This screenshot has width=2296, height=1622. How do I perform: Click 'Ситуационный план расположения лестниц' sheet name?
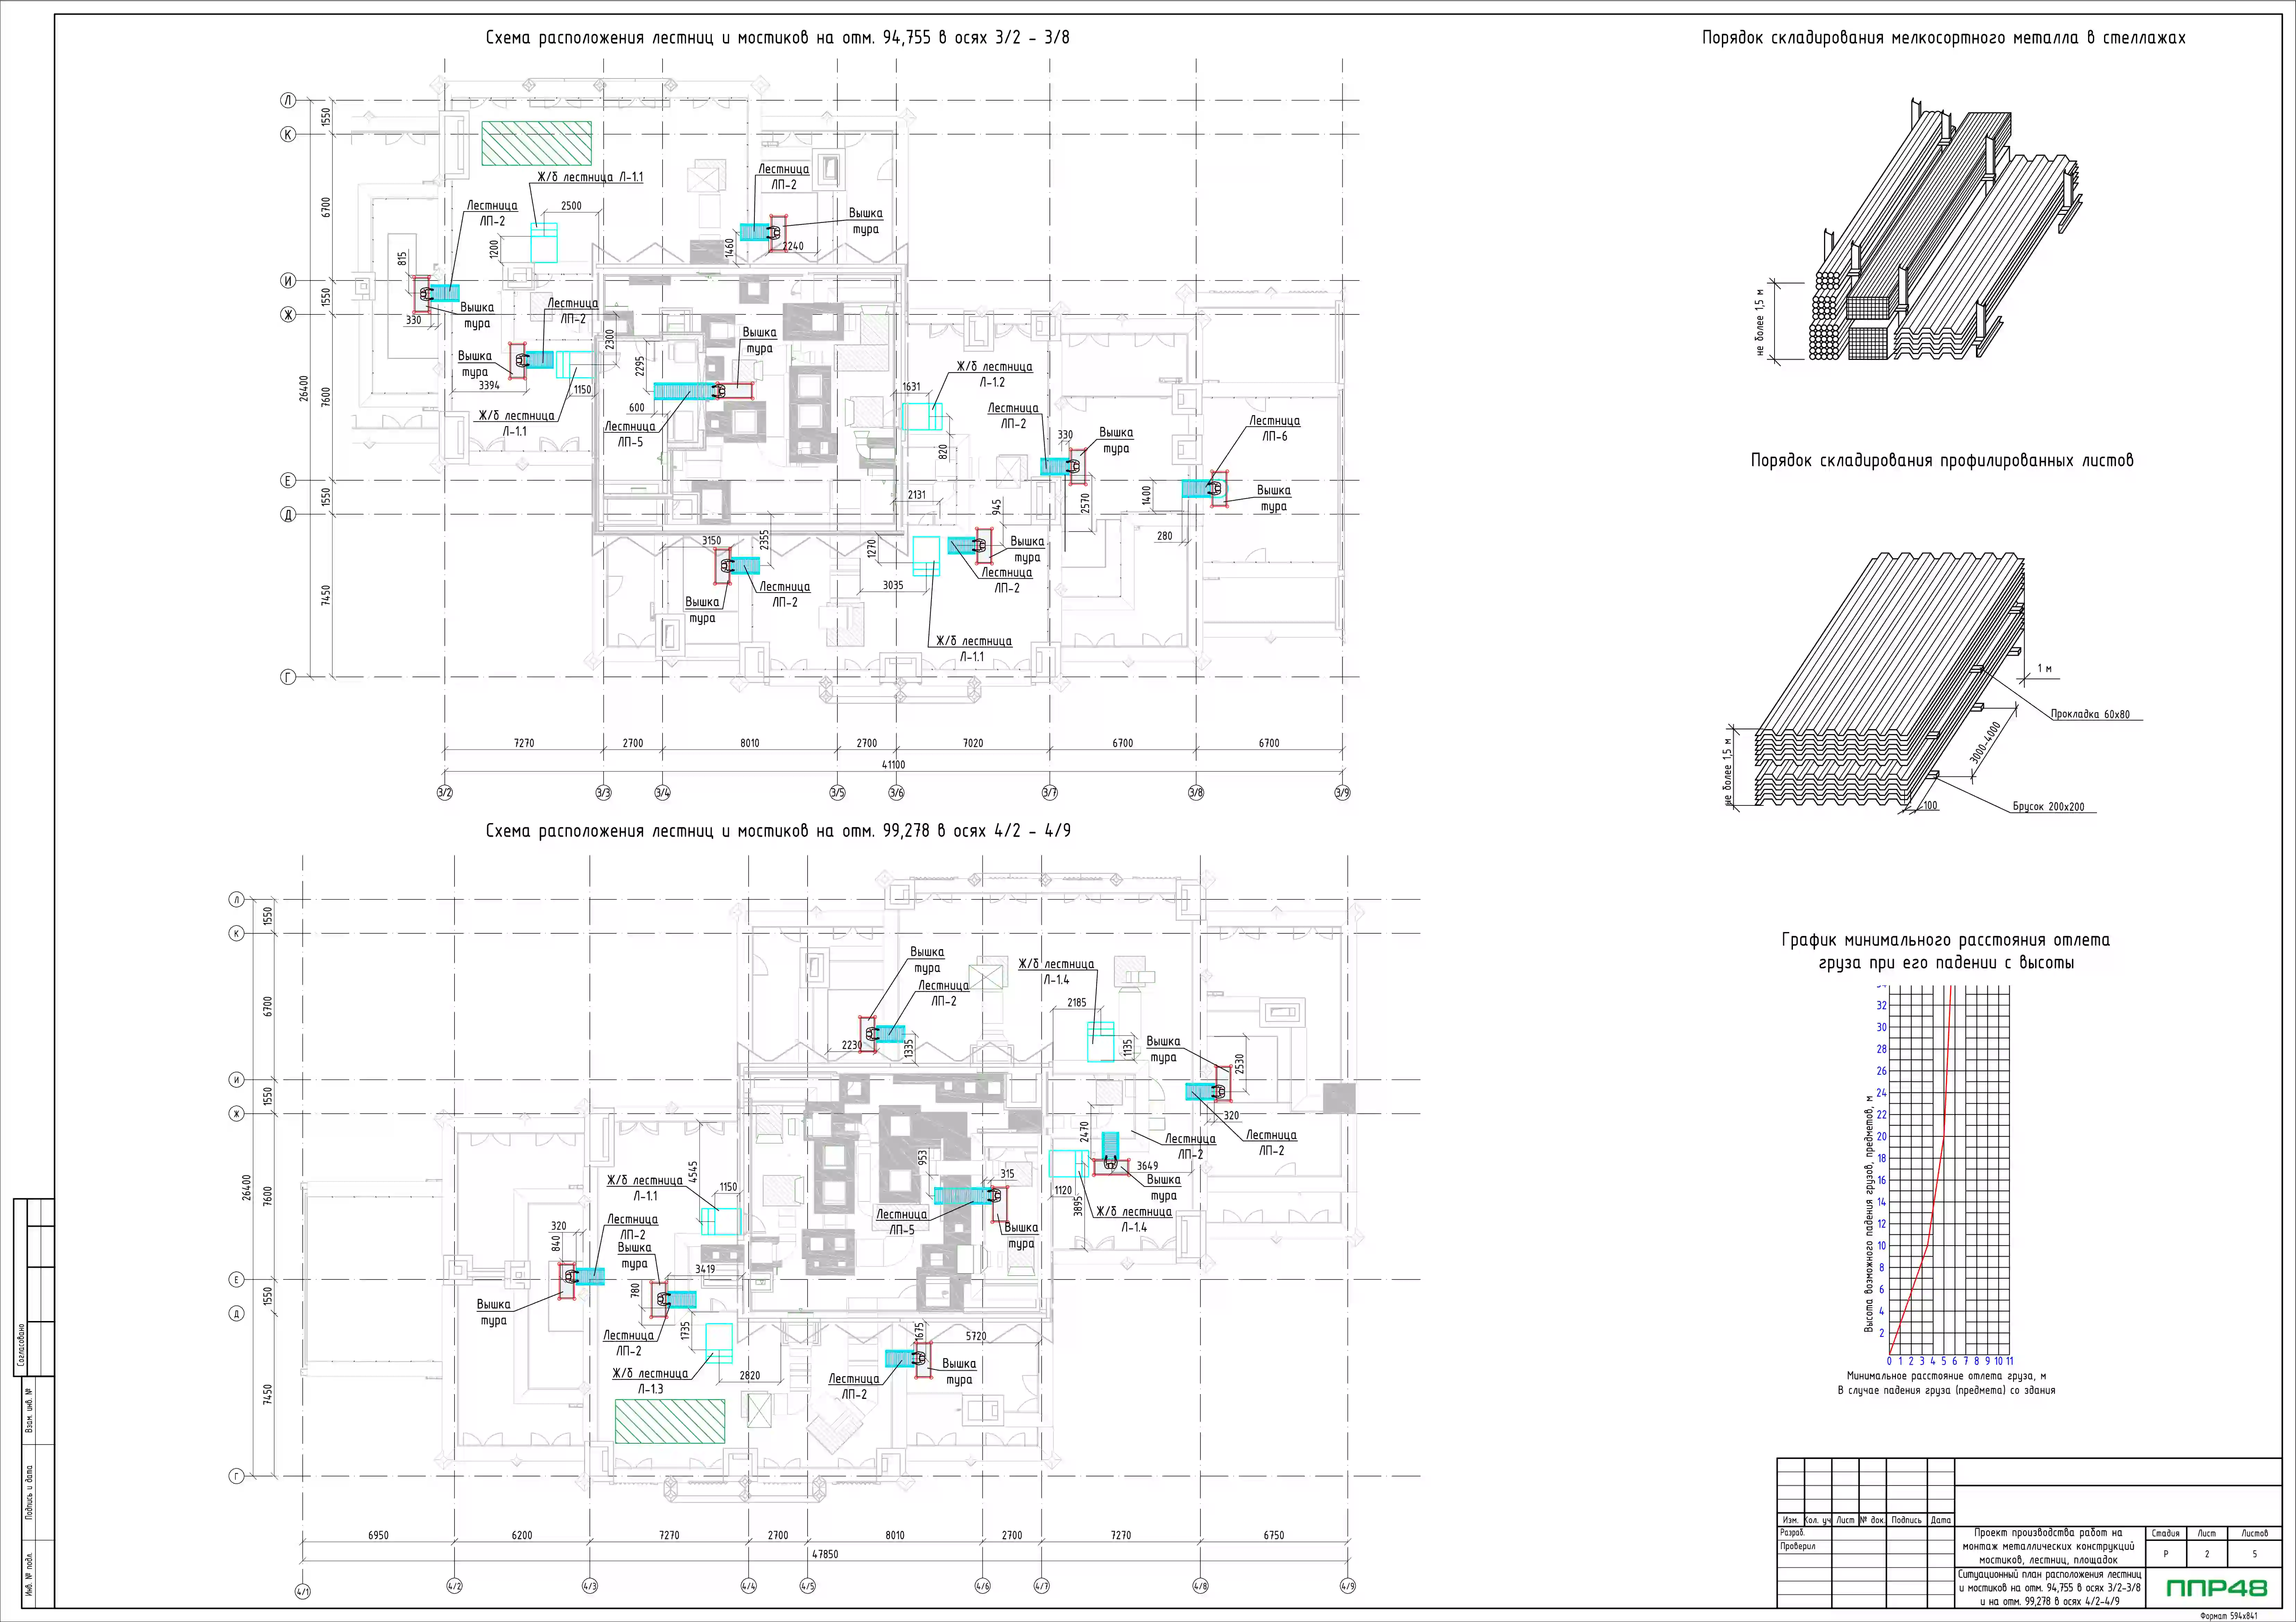tap(2050, 1588)
